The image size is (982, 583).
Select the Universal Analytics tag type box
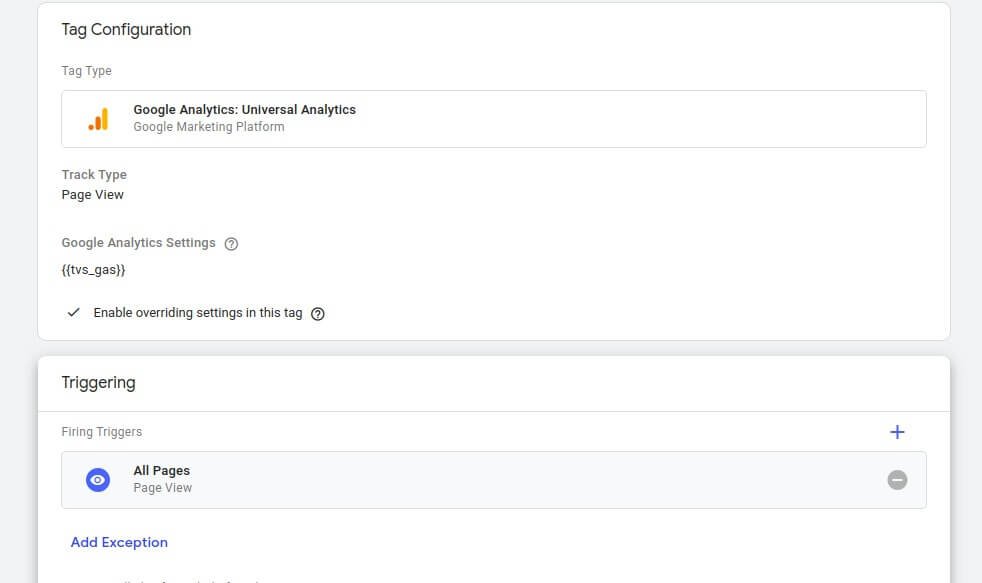(x=494, y=119)
